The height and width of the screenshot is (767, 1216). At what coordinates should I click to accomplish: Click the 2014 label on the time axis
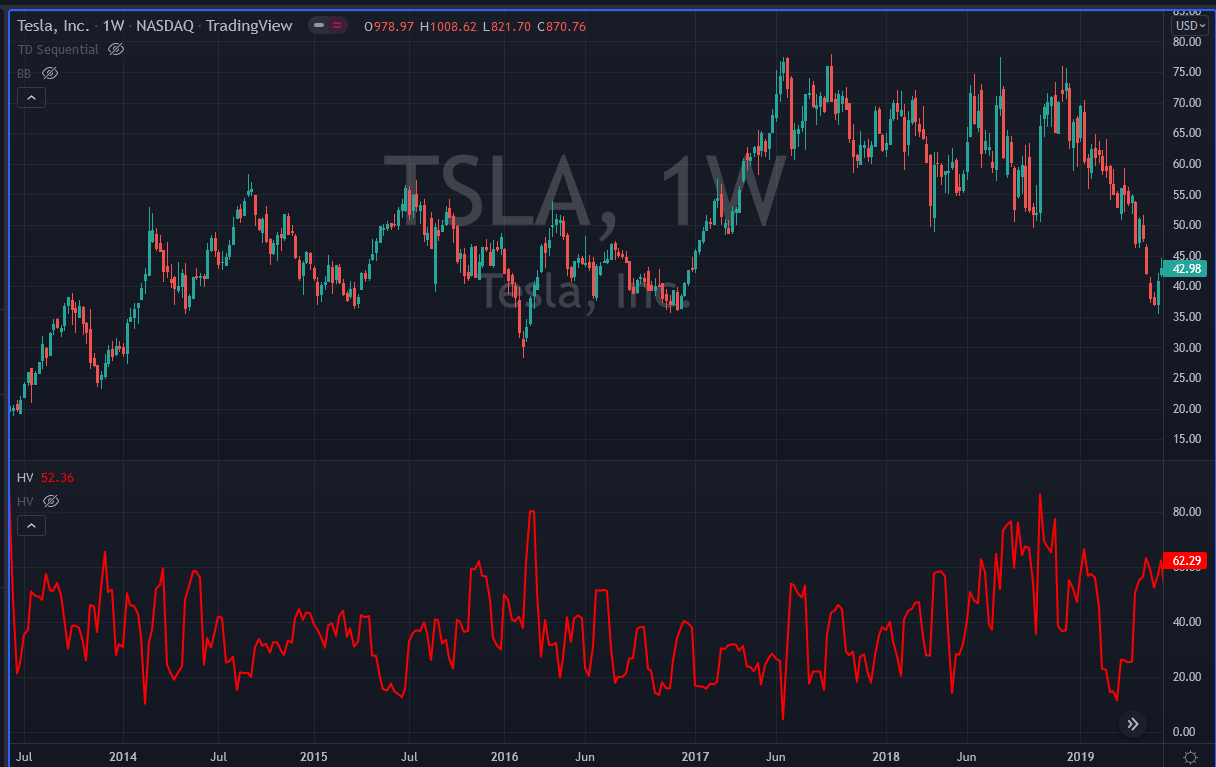point(123,756)
